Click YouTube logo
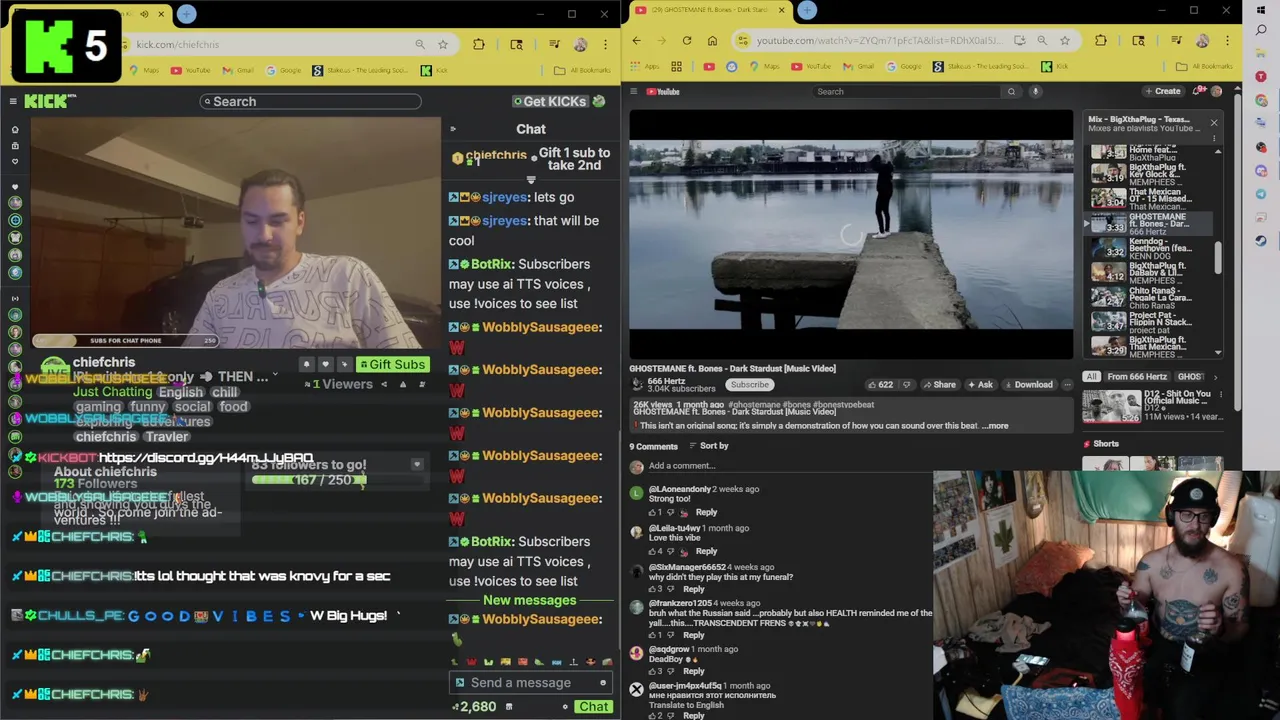 pos(663,91)
